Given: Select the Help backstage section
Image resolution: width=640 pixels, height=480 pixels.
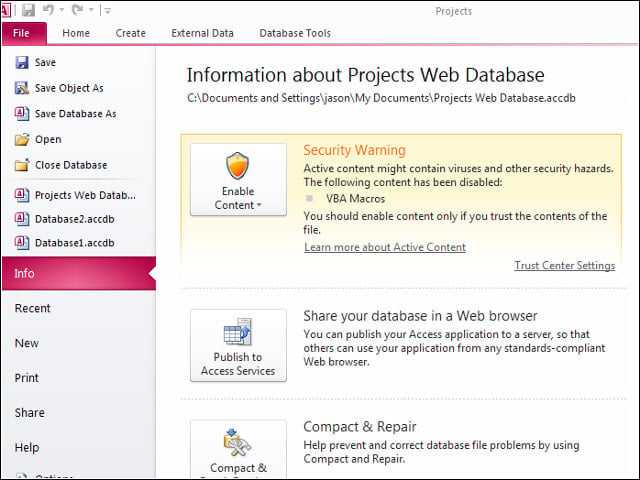Looking at the screenshot, I should tap(27, 448).
